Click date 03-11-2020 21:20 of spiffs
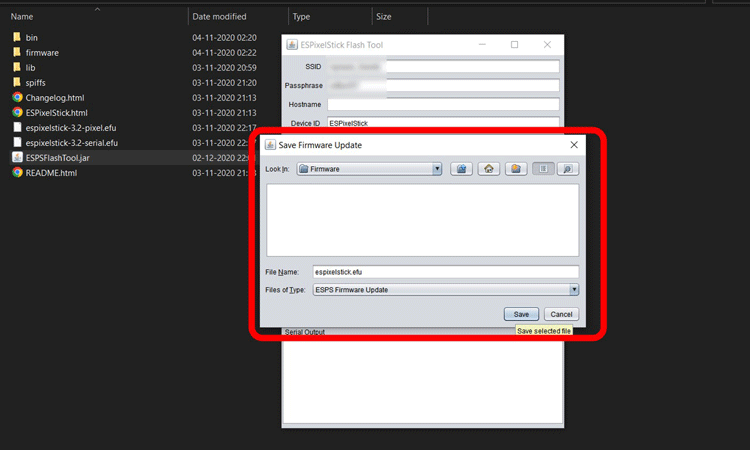 pyautogui.click(x=224, y=83)
